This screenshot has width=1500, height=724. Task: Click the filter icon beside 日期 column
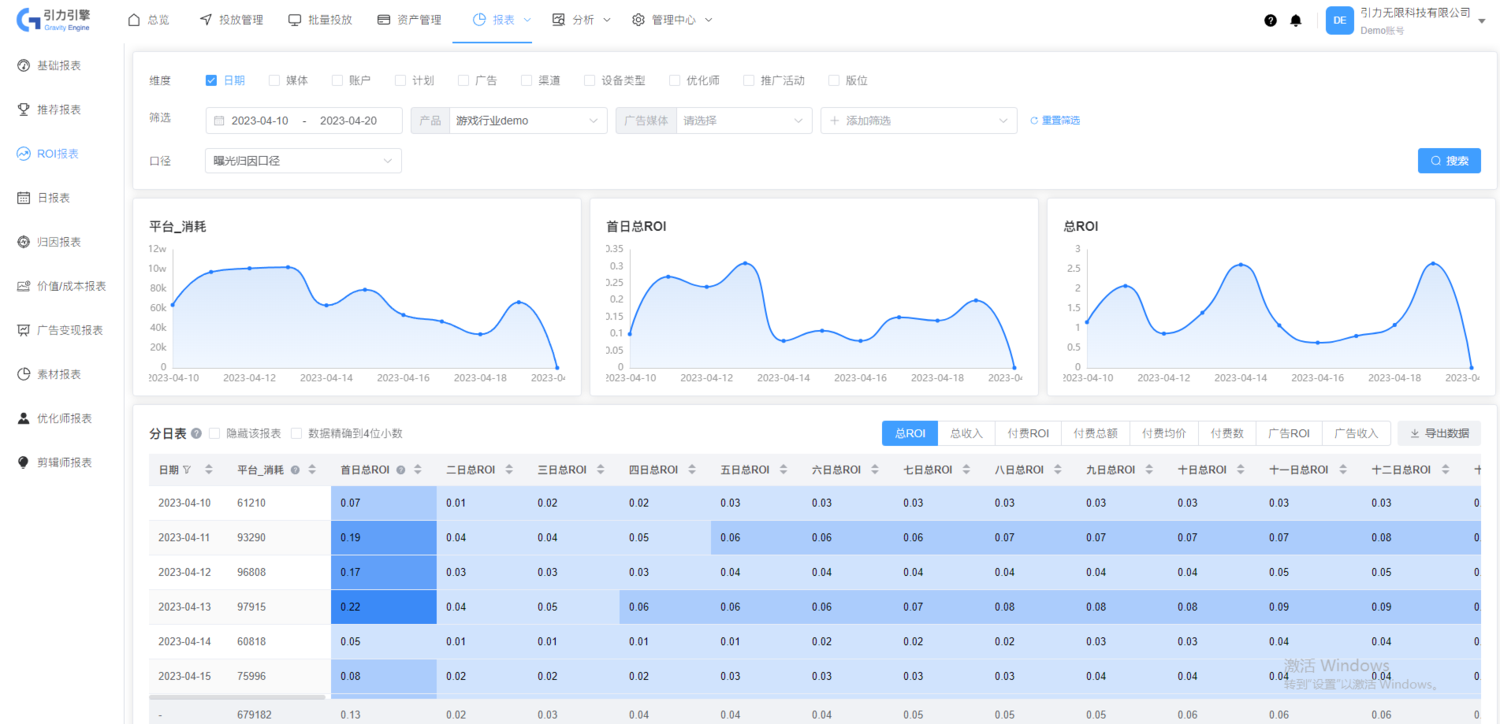[x=187, y=470]
